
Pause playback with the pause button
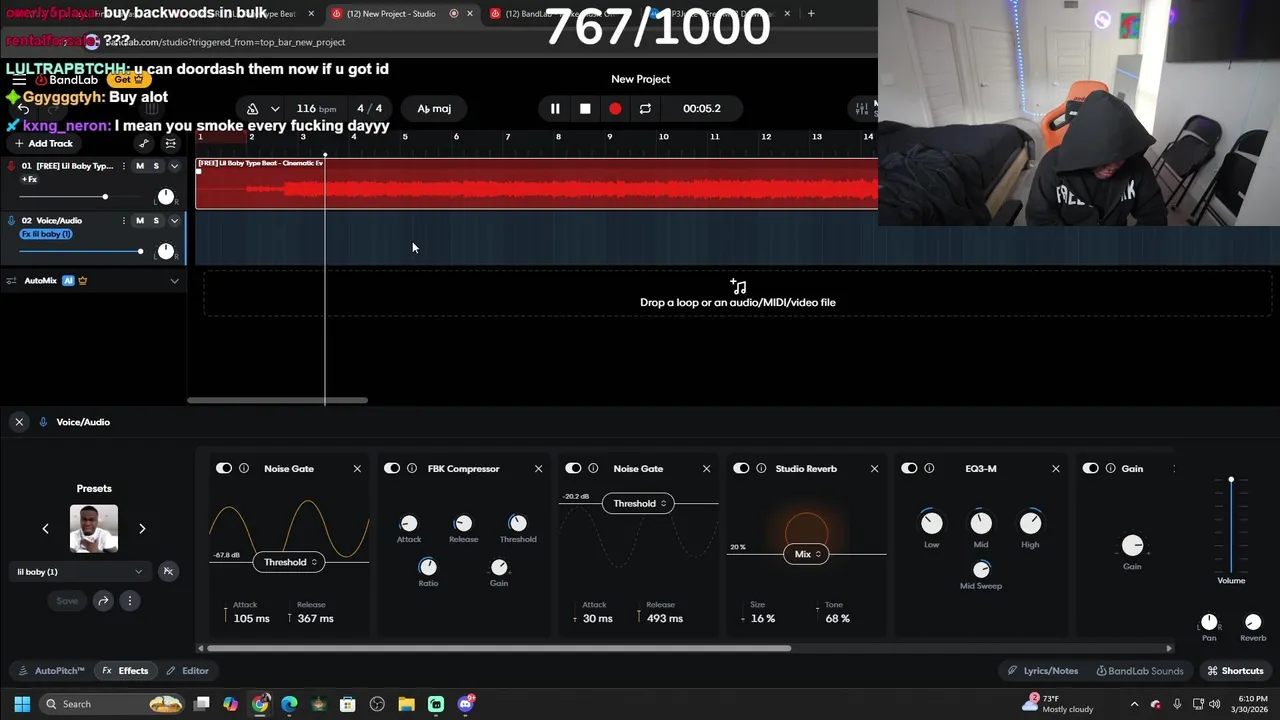pos(555,109)
